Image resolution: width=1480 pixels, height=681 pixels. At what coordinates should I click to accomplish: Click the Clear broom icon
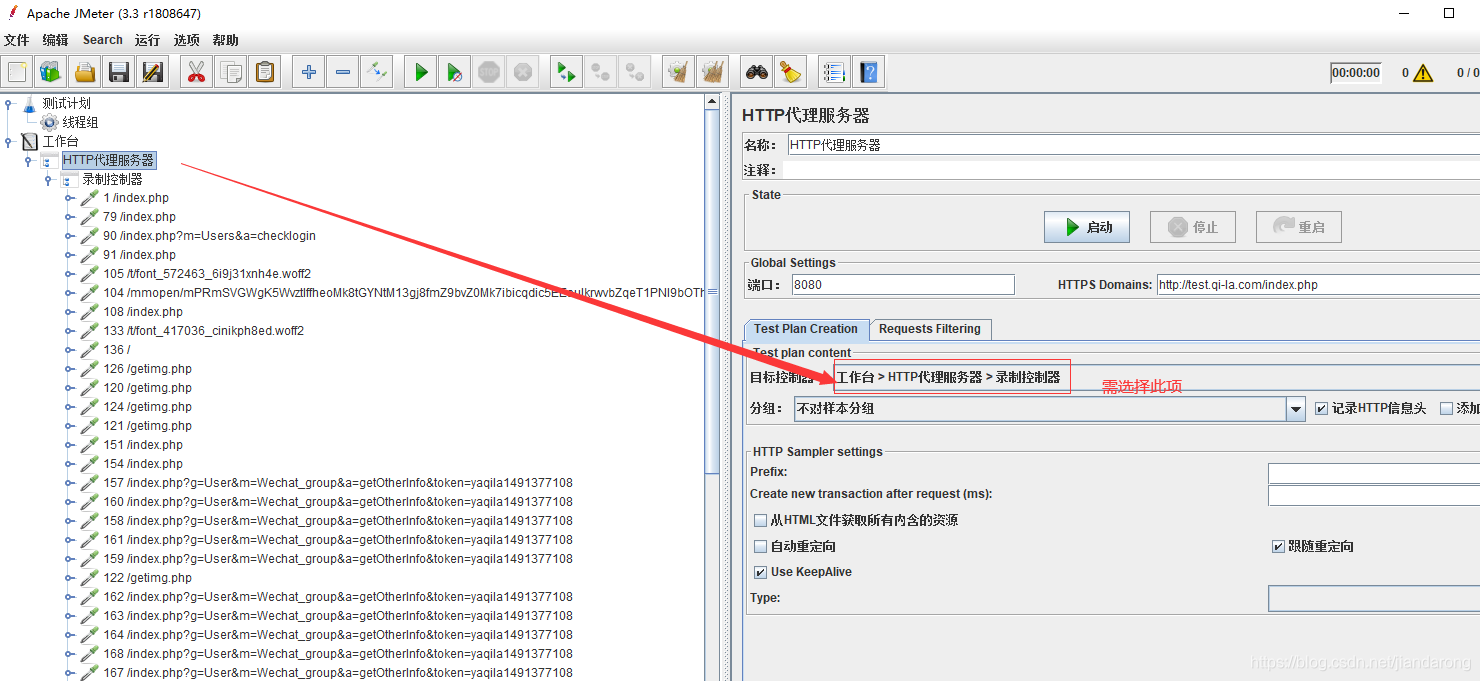pyautogui.click(x=679, y=72)
